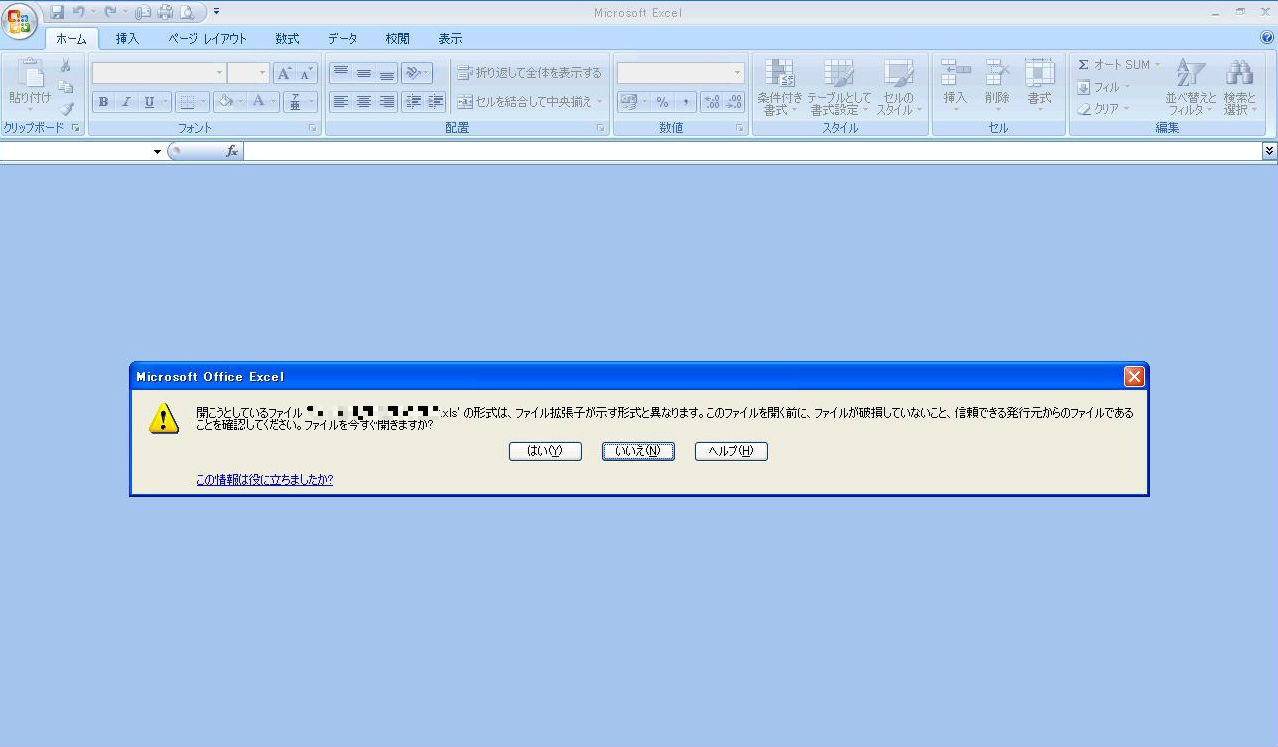Open the font name dropdown

(220, 73)
